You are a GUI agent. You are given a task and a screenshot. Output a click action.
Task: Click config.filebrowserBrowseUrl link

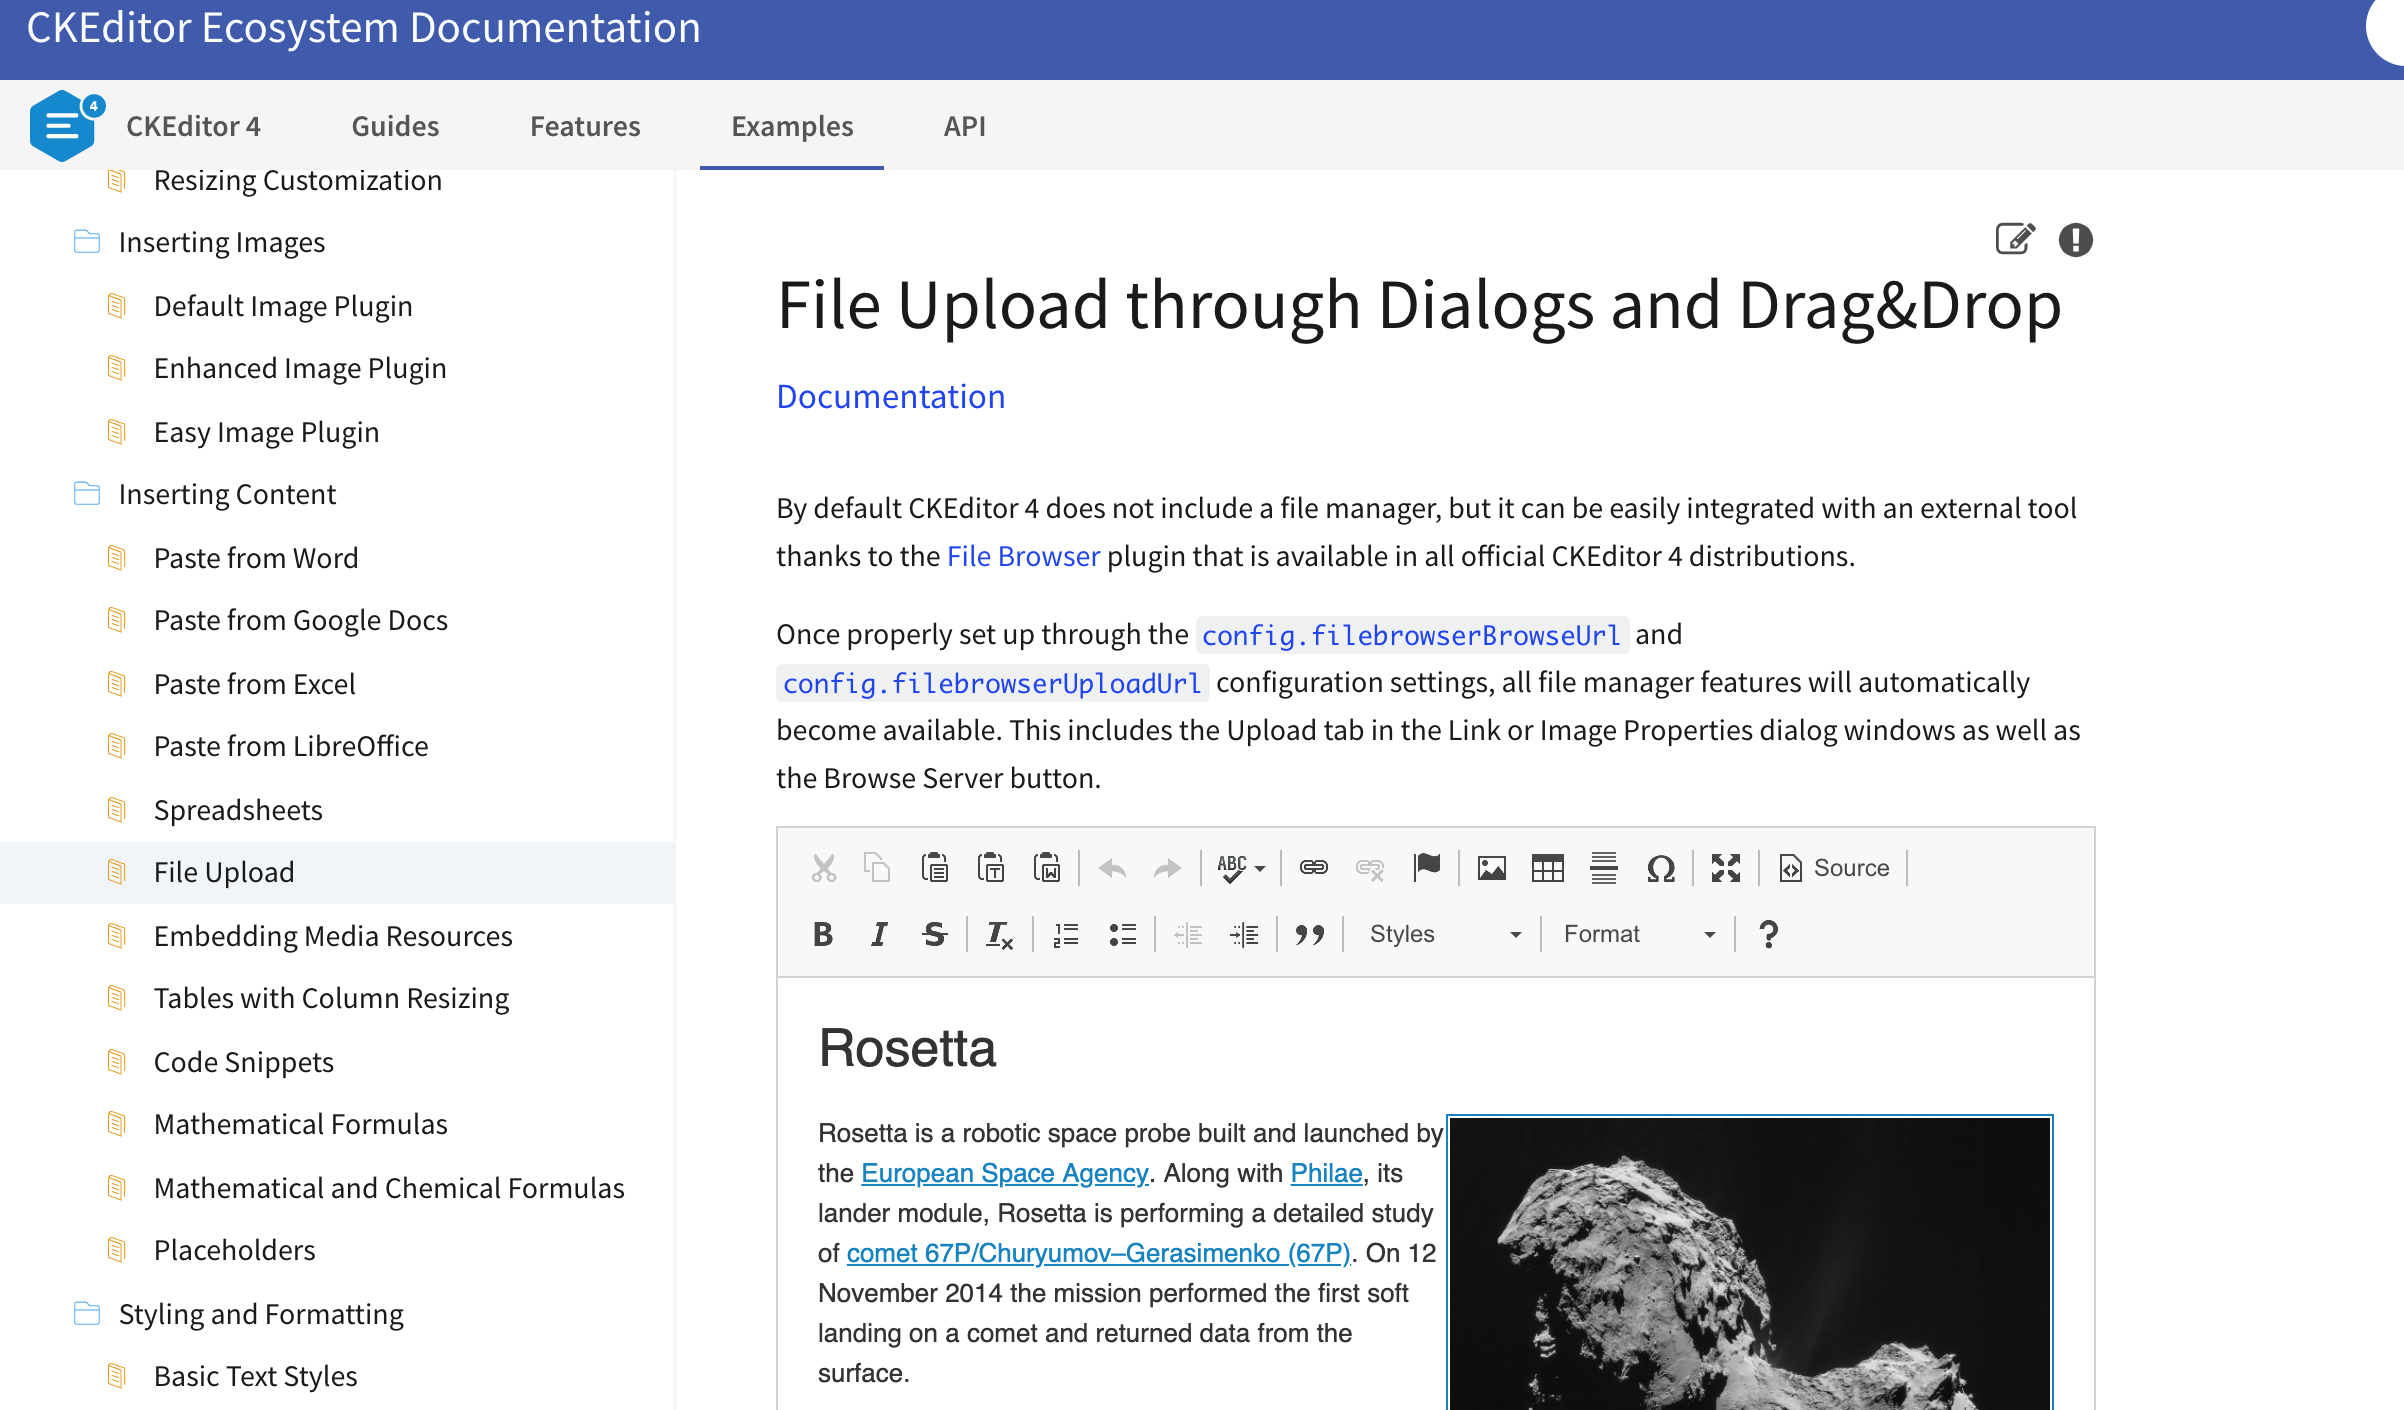click(x=1411, y=635)
